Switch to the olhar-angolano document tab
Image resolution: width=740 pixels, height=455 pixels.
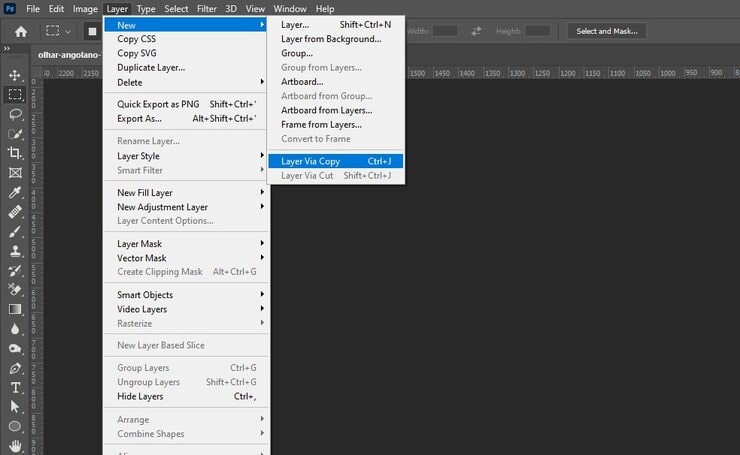click(x=68, y=55)
